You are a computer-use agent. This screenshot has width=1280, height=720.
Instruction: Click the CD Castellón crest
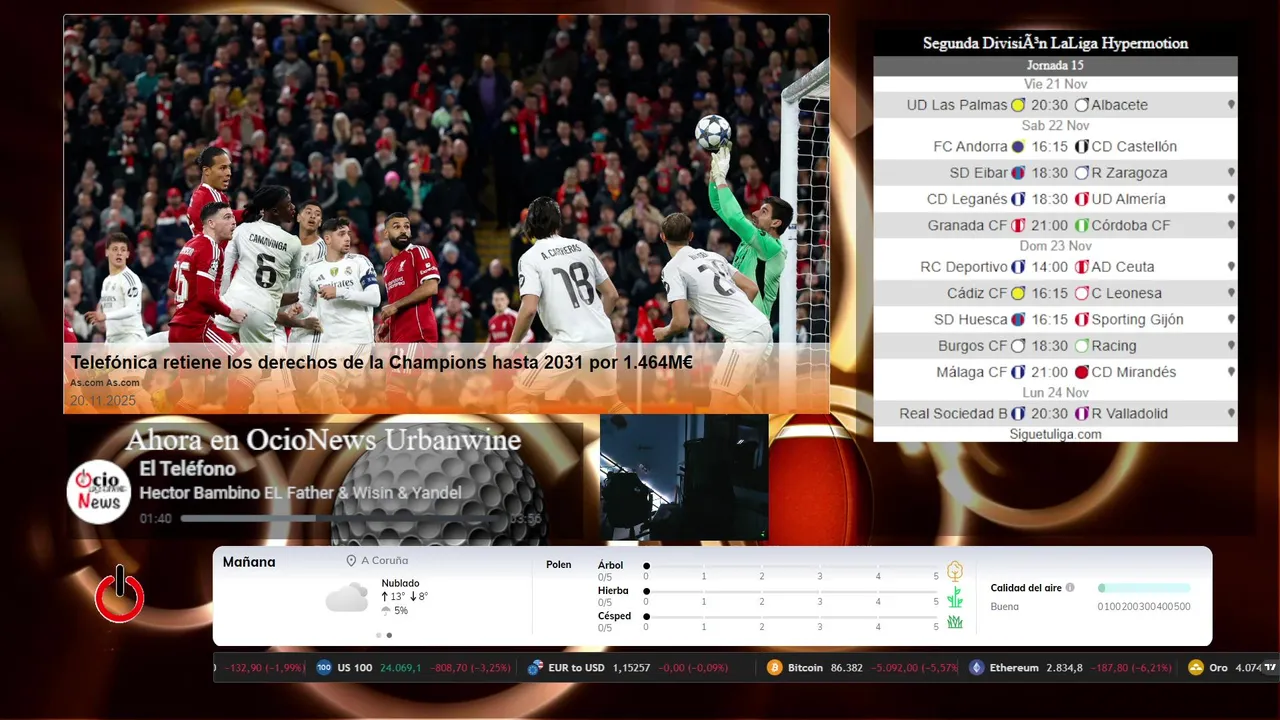pyautogui.click(x=1082, y=147)
